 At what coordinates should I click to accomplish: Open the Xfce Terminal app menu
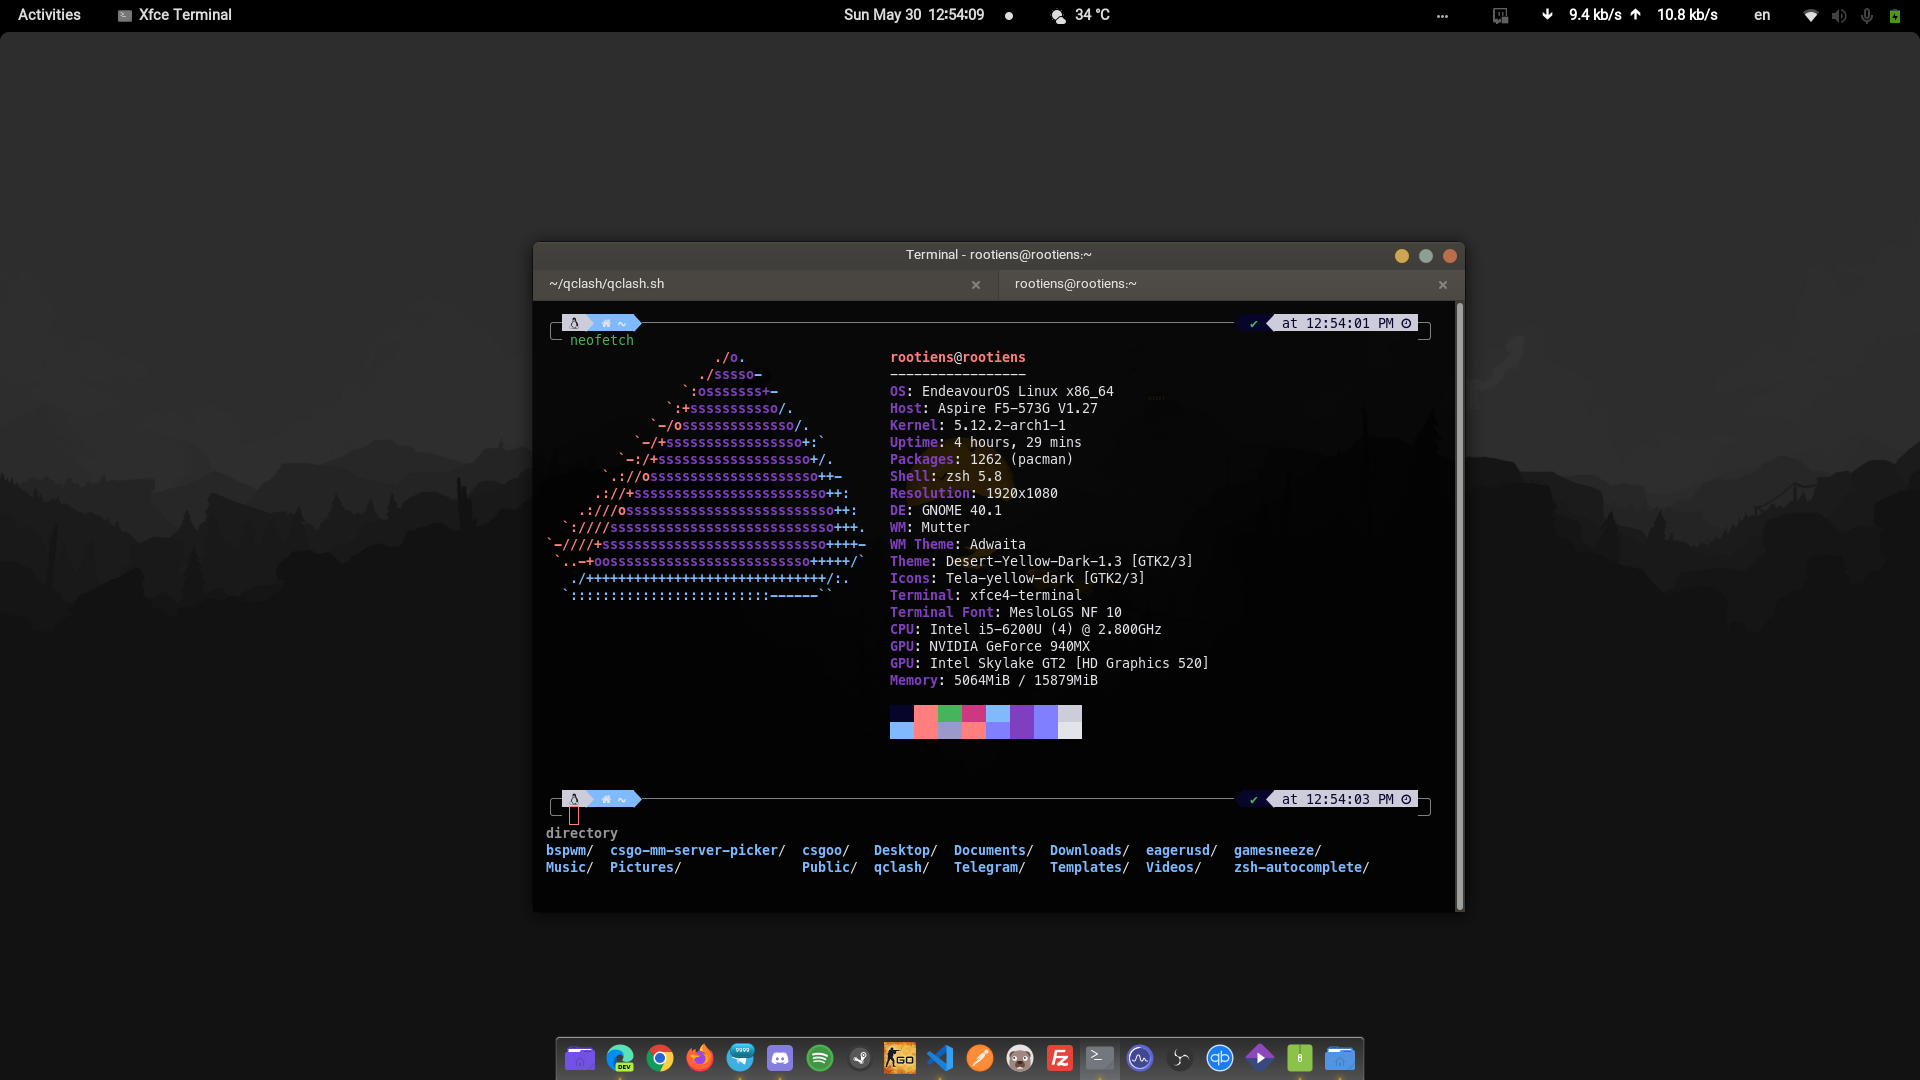pos(175,15)
